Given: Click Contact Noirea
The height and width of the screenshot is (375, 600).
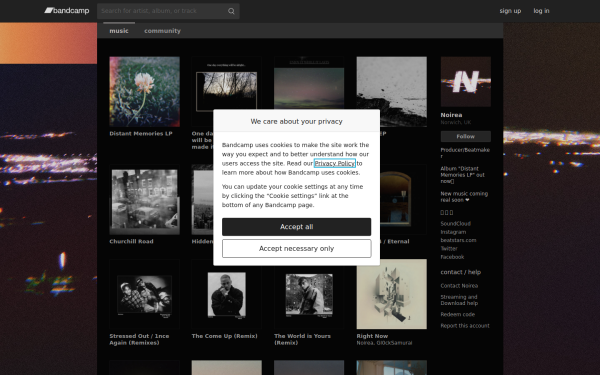Looking at the screenshot, I should point(459,286).
